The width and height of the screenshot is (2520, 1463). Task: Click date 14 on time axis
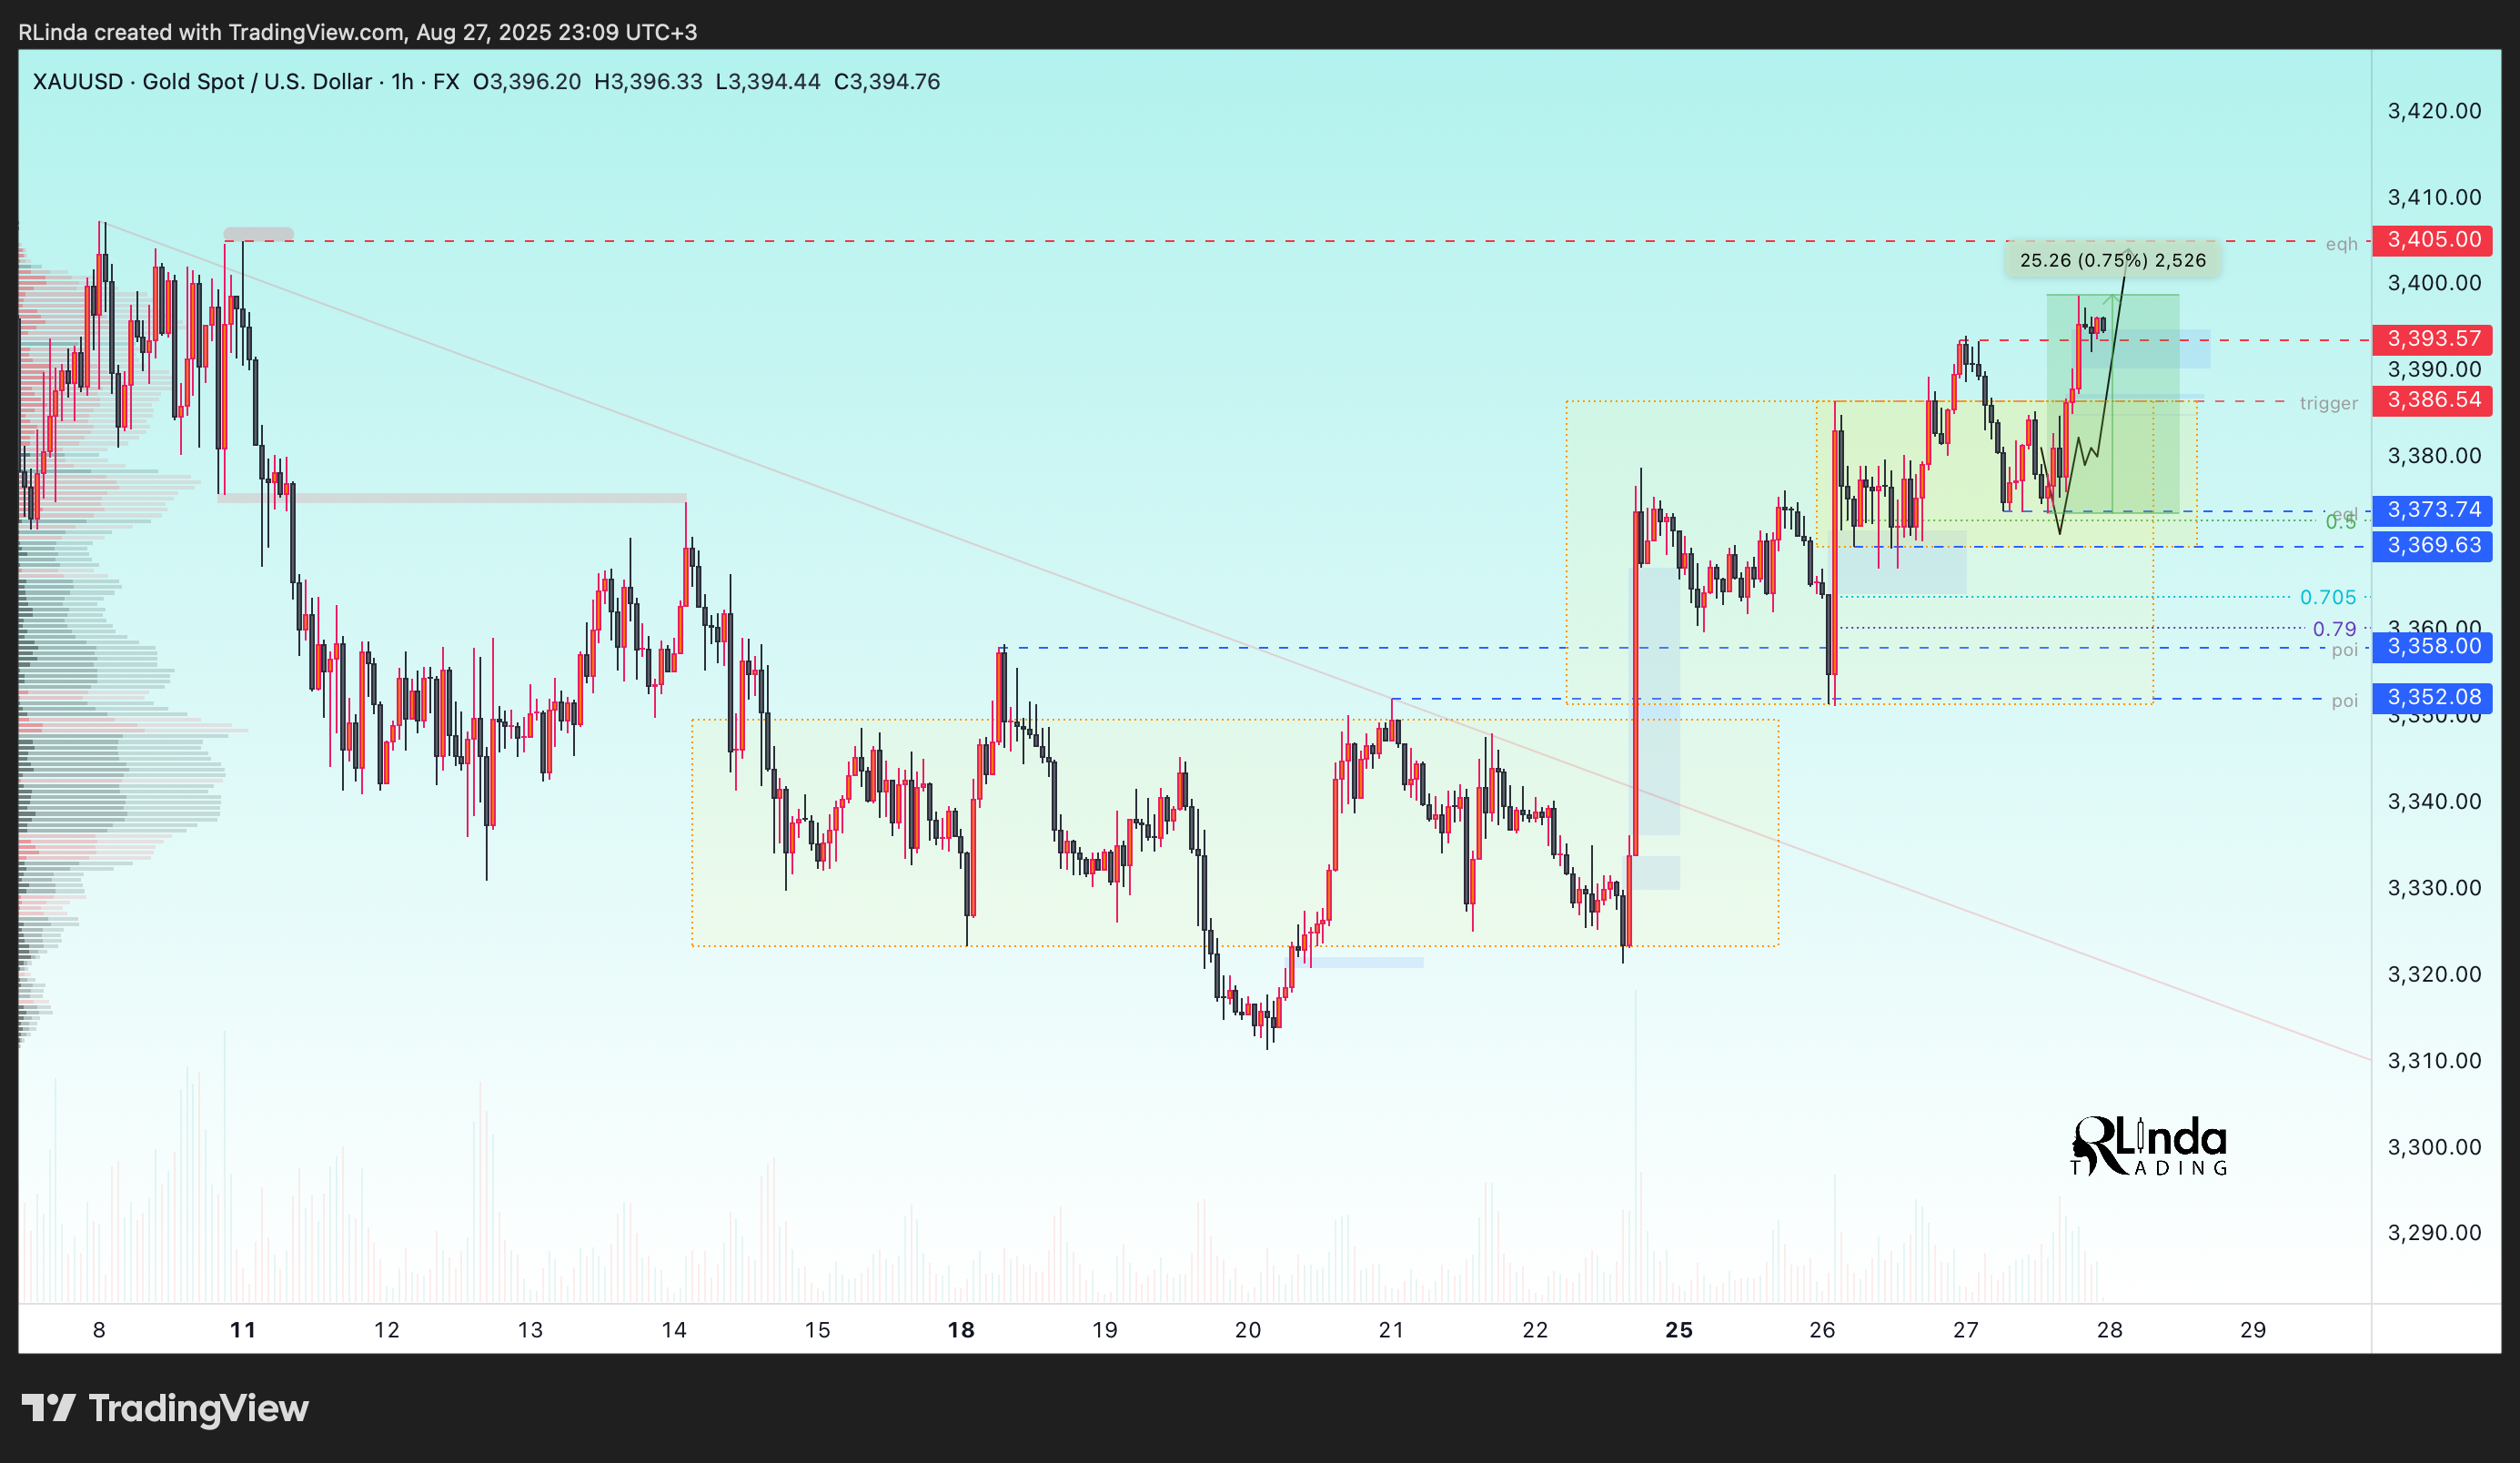tap(674, 1330)
